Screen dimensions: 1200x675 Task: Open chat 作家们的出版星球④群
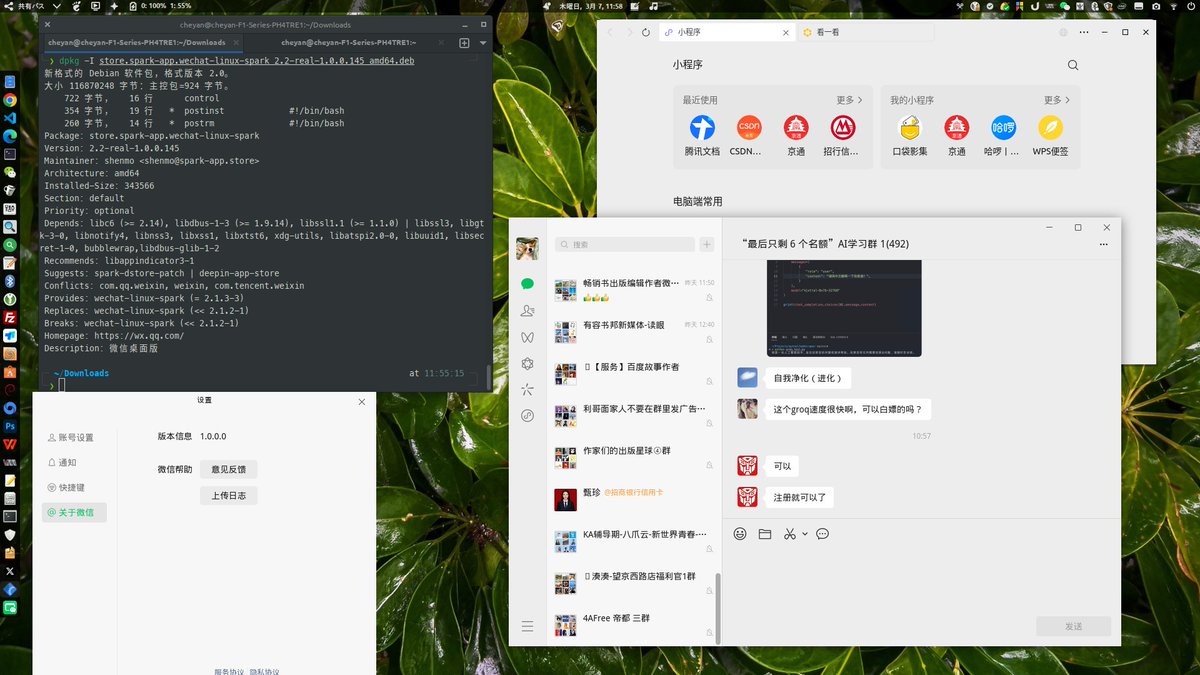tap(634, 457)
